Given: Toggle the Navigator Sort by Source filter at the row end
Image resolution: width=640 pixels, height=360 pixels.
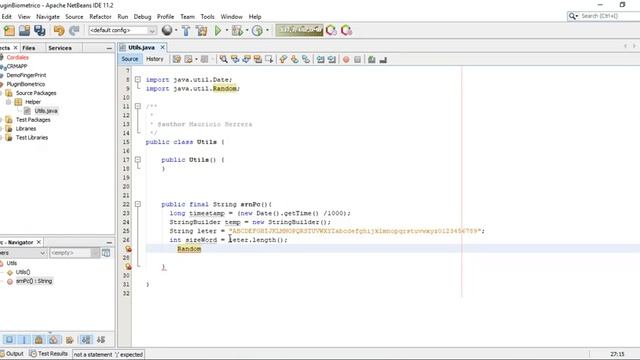Looking at the screenshot, I should click(101, 340).
